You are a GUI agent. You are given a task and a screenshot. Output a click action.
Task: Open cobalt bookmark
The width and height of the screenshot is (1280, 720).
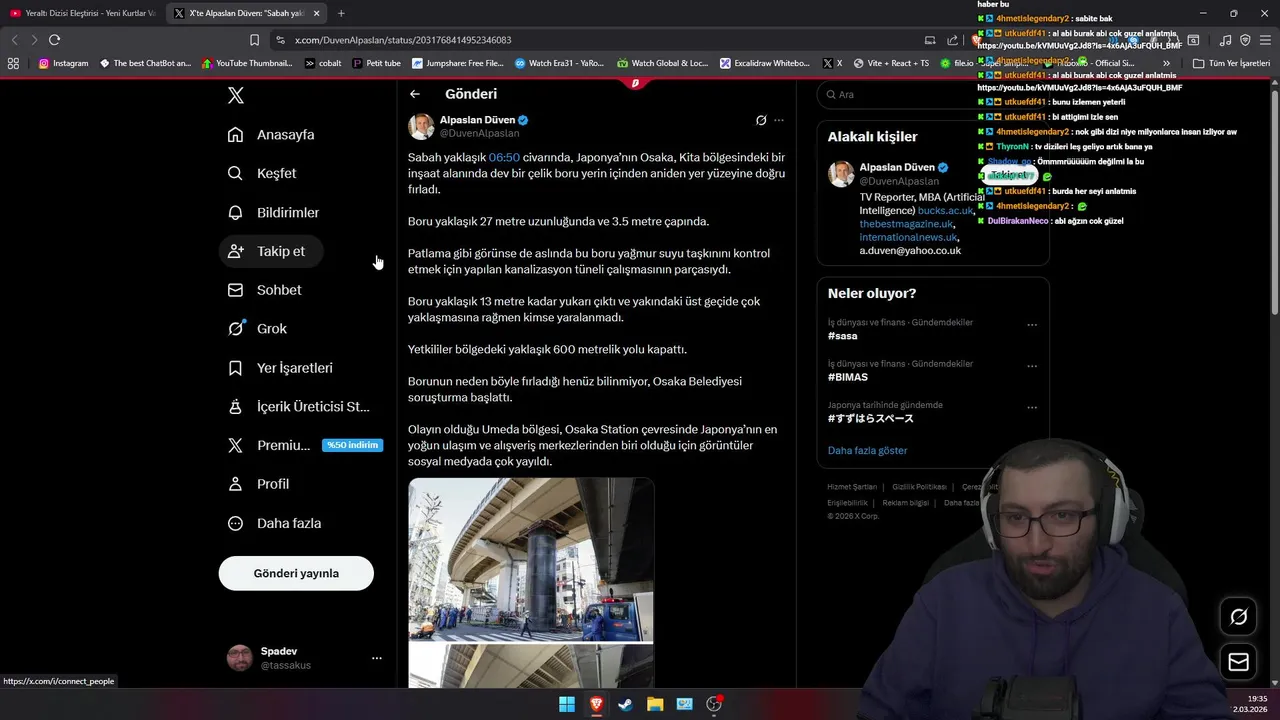click(323, 63)
